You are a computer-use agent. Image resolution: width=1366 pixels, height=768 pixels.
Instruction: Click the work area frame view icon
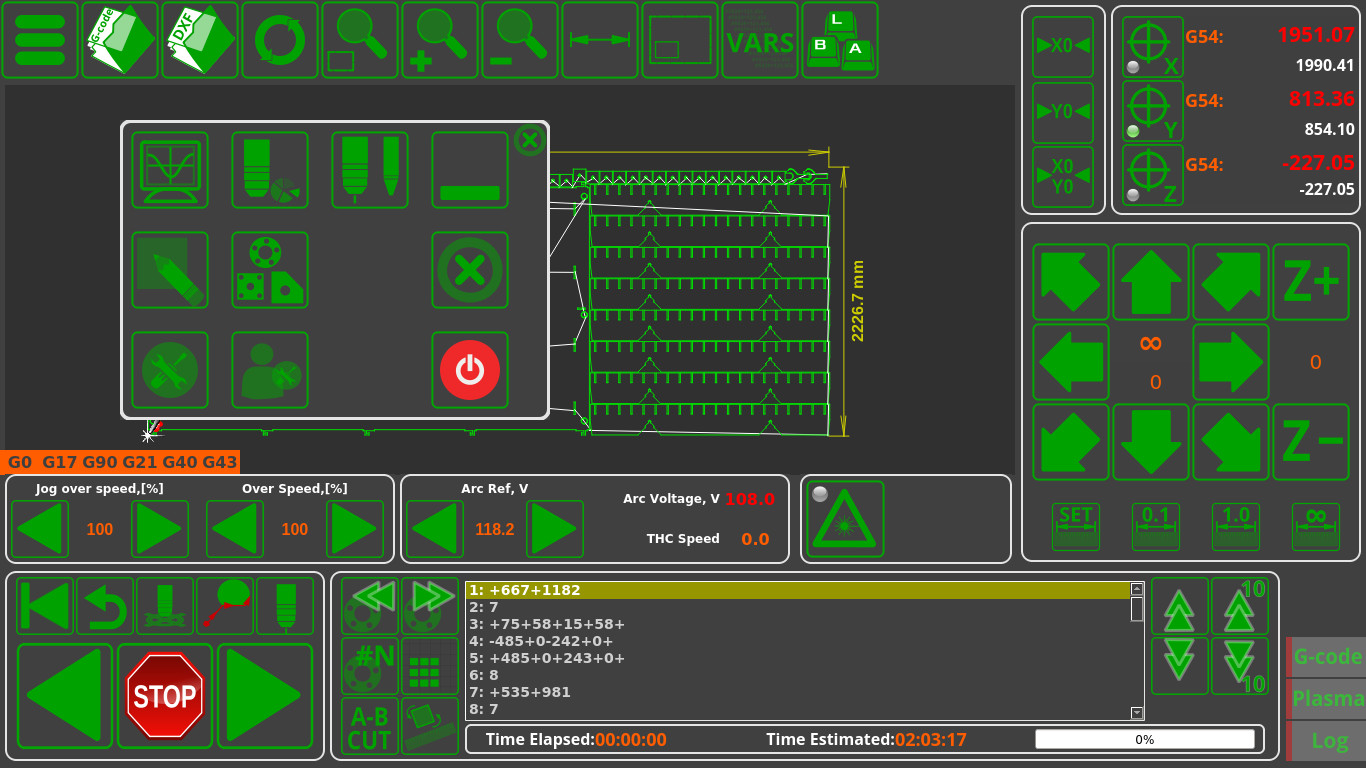pos(680,40)
